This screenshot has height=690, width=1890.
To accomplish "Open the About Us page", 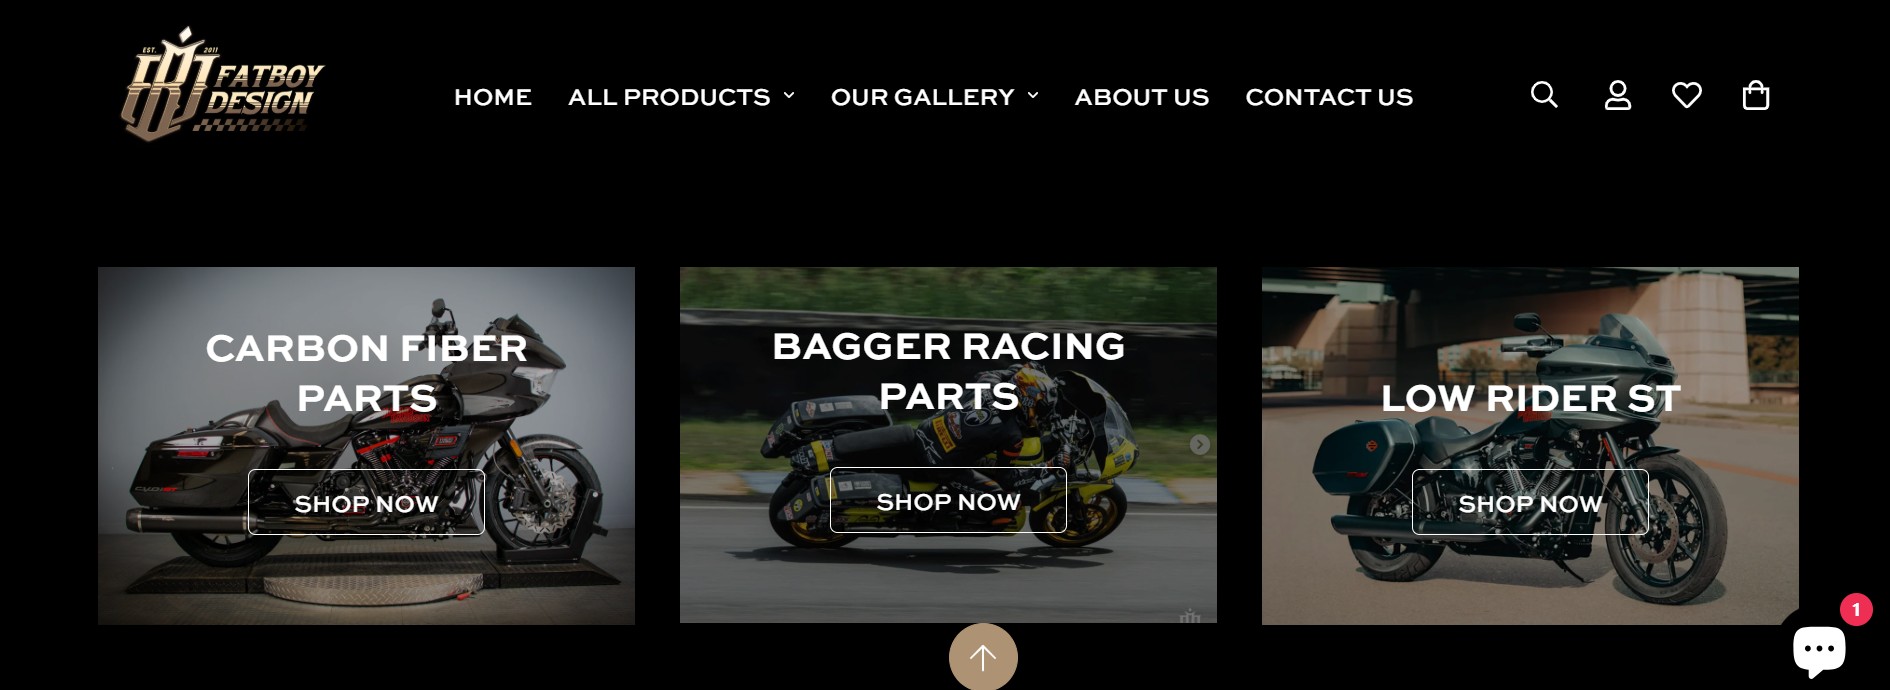I will click(x=1141, y=97).
